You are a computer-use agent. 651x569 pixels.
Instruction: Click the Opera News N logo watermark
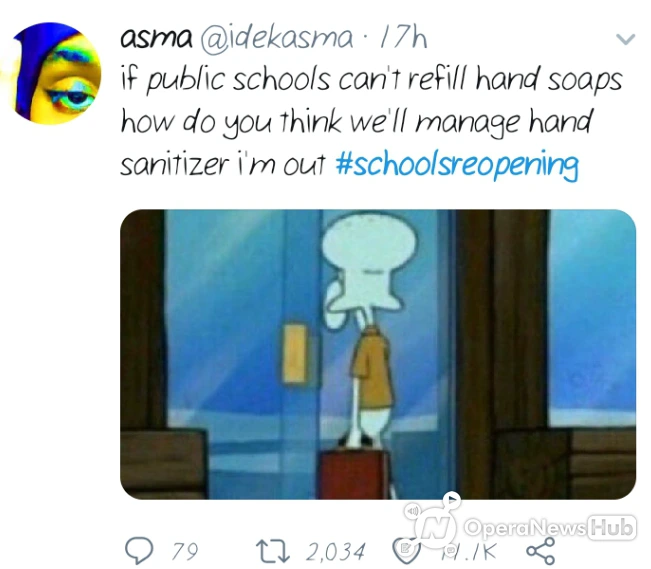point(434,528)
